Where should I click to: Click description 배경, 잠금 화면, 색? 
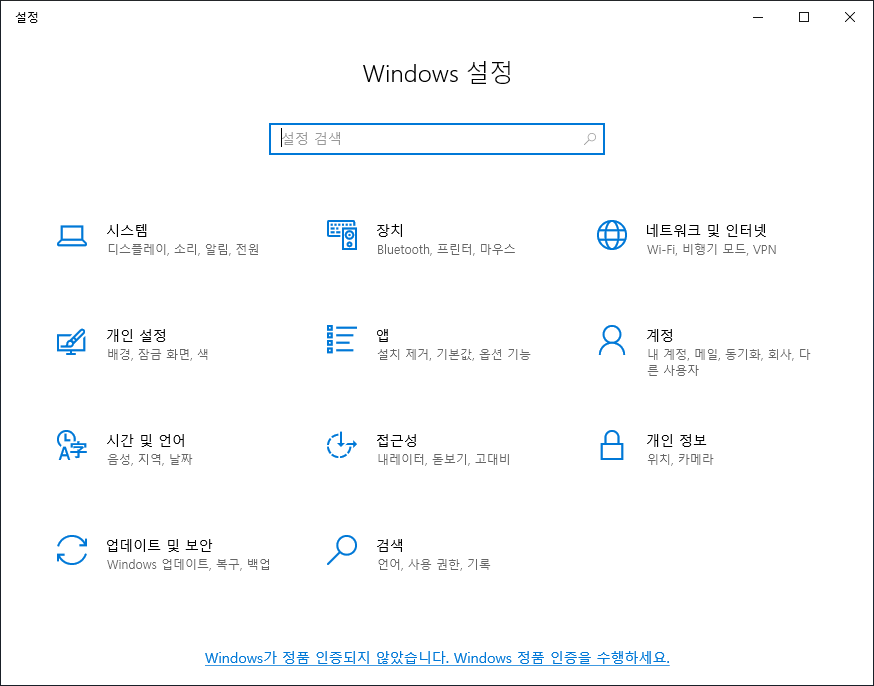(158, 354)
